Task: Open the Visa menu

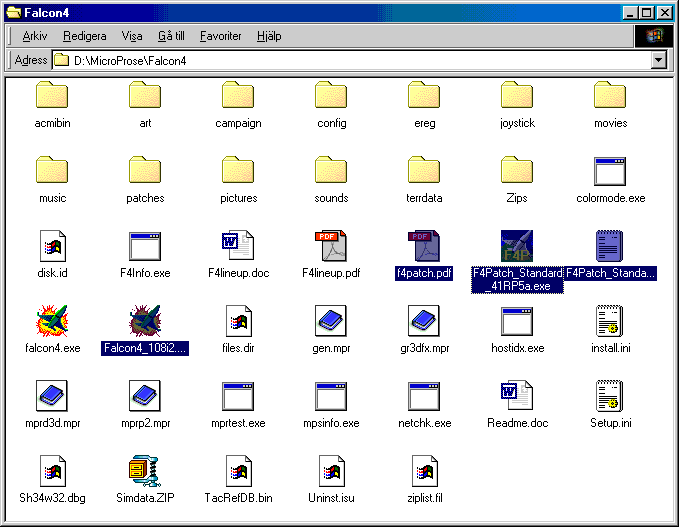Action: 132,36
